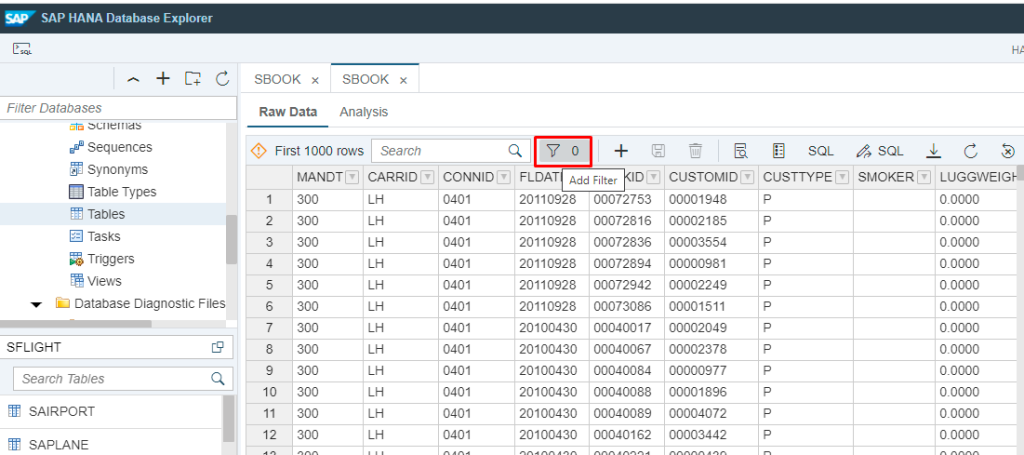
Task: Select Tasks in the catalog tree
Action: [104, 236]
